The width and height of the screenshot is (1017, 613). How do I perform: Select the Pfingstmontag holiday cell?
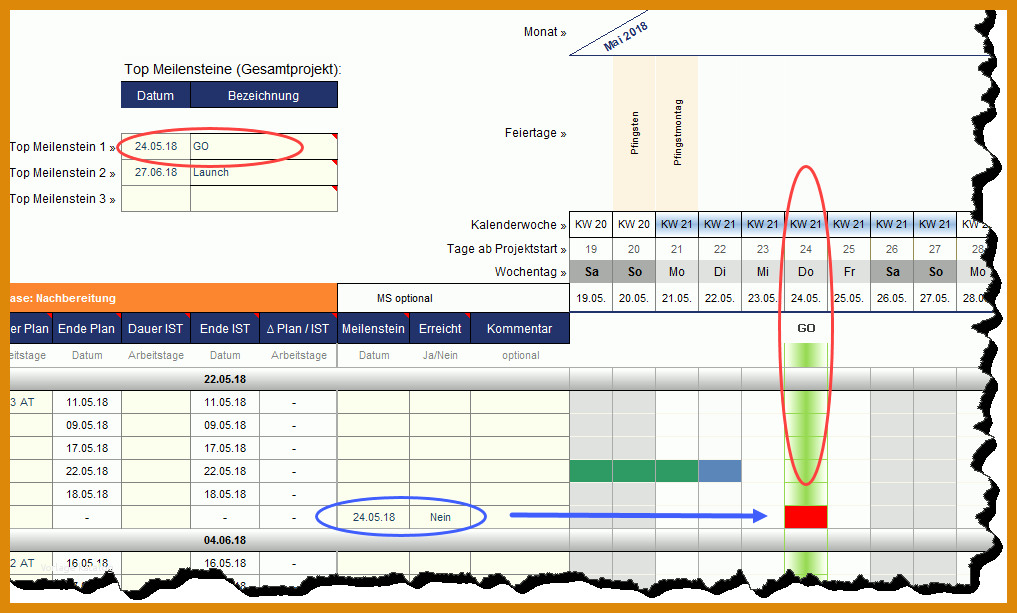coord(677,133)
